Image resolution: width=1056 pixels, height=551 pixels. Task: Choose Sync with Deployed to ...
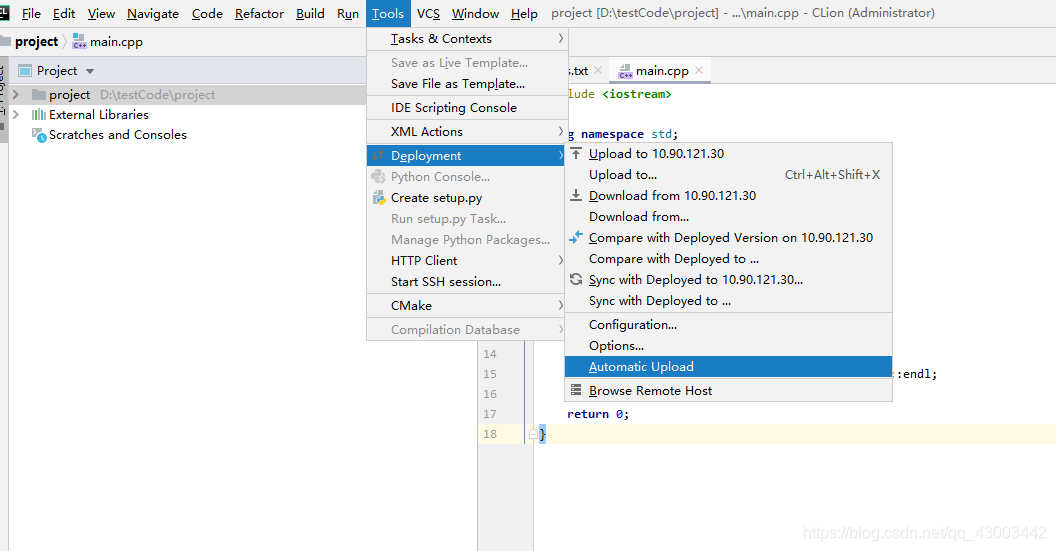[x=728, y=301]
